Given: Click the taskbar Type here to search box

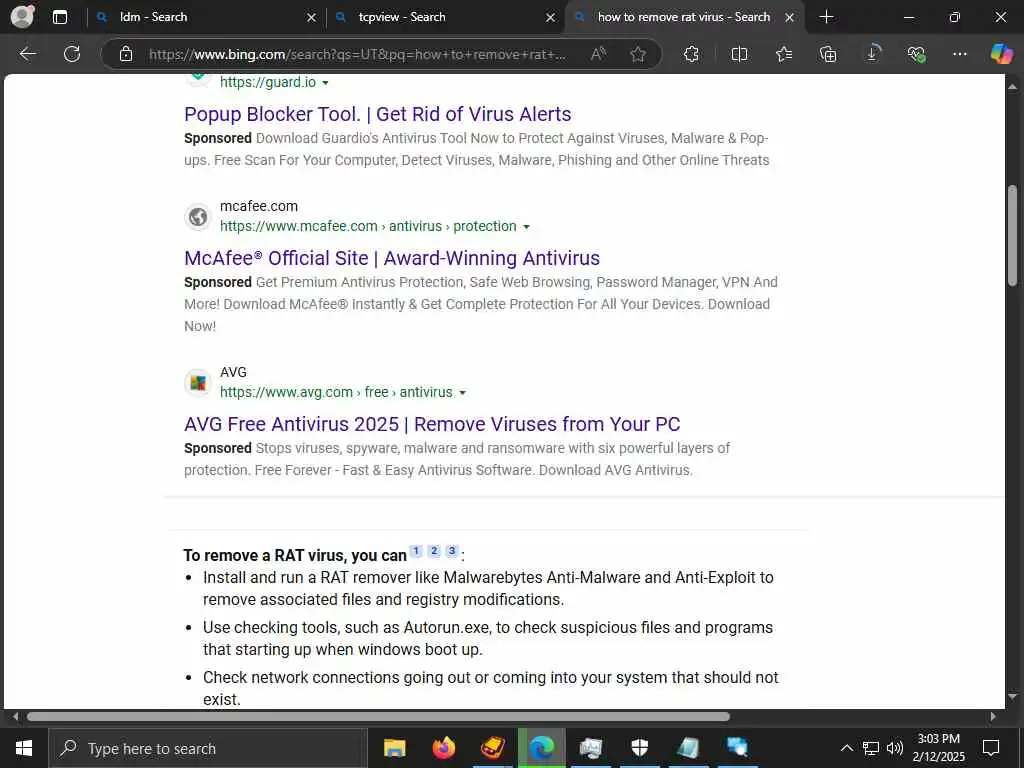Looking at the screenshot, I should click(x=208, y=748).
